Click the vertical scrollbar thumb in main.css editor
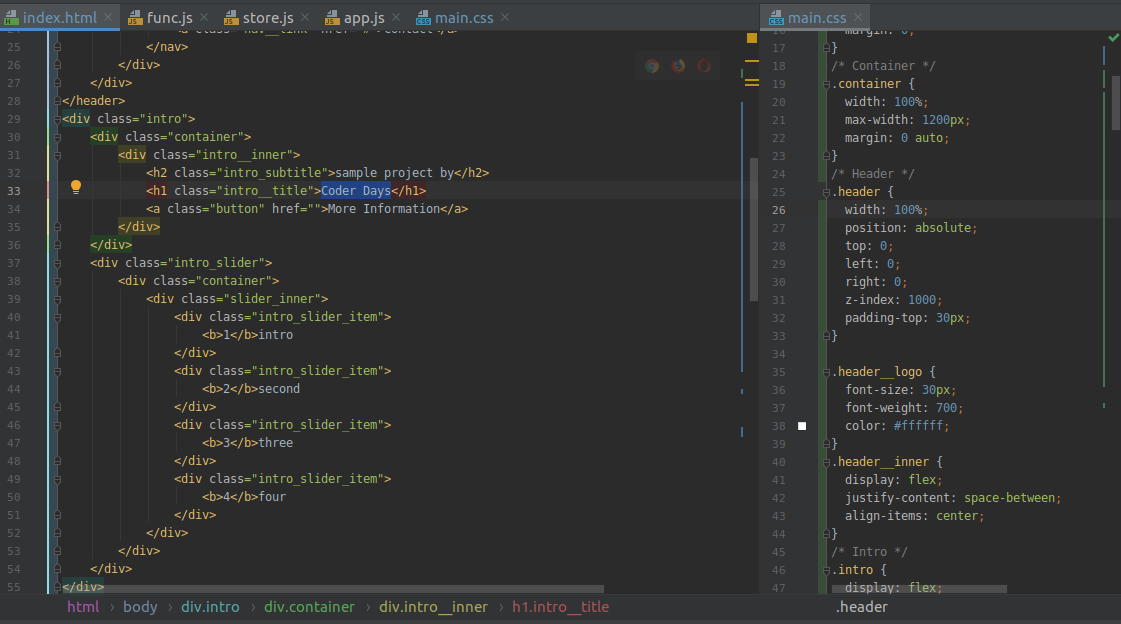The image size is (1121, 624). [1115, 103]
